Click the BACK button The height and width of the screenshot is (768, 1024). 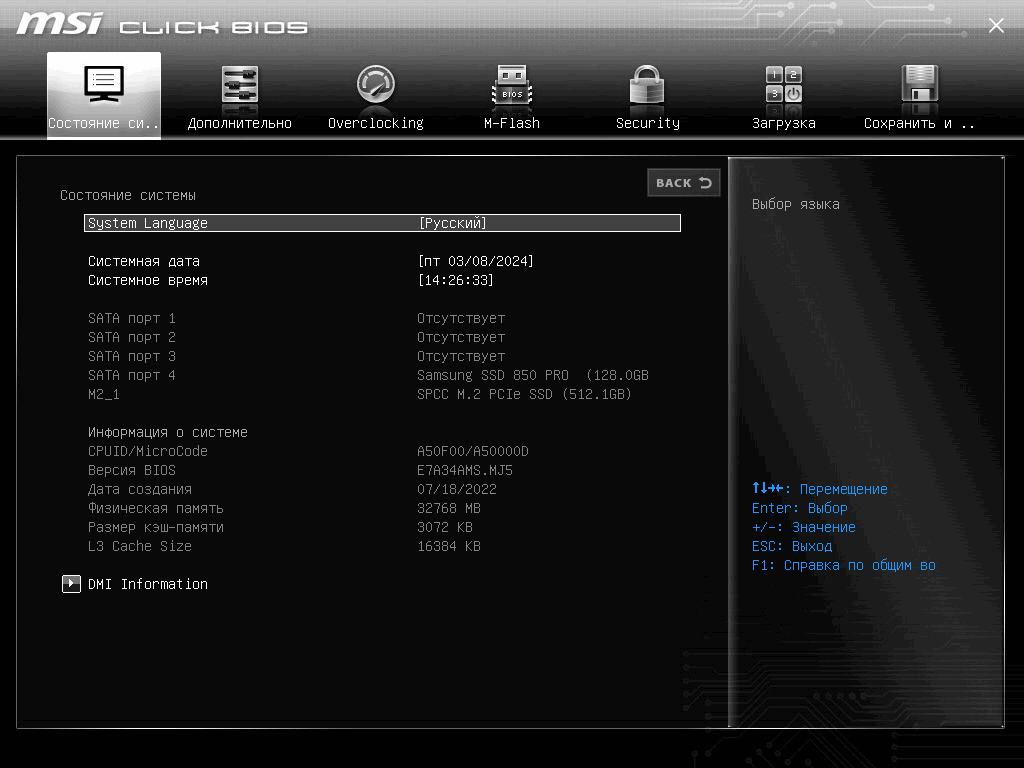click(x=683, y=183)
